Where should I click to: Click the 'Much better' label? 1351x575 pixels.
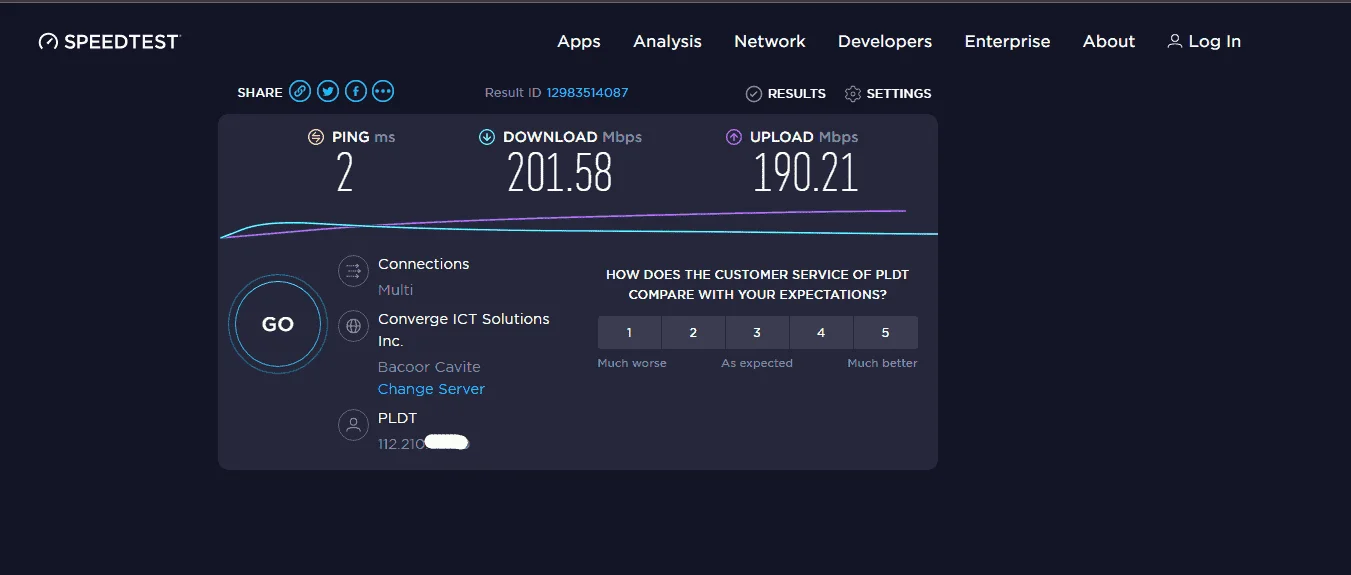[882, 363]
